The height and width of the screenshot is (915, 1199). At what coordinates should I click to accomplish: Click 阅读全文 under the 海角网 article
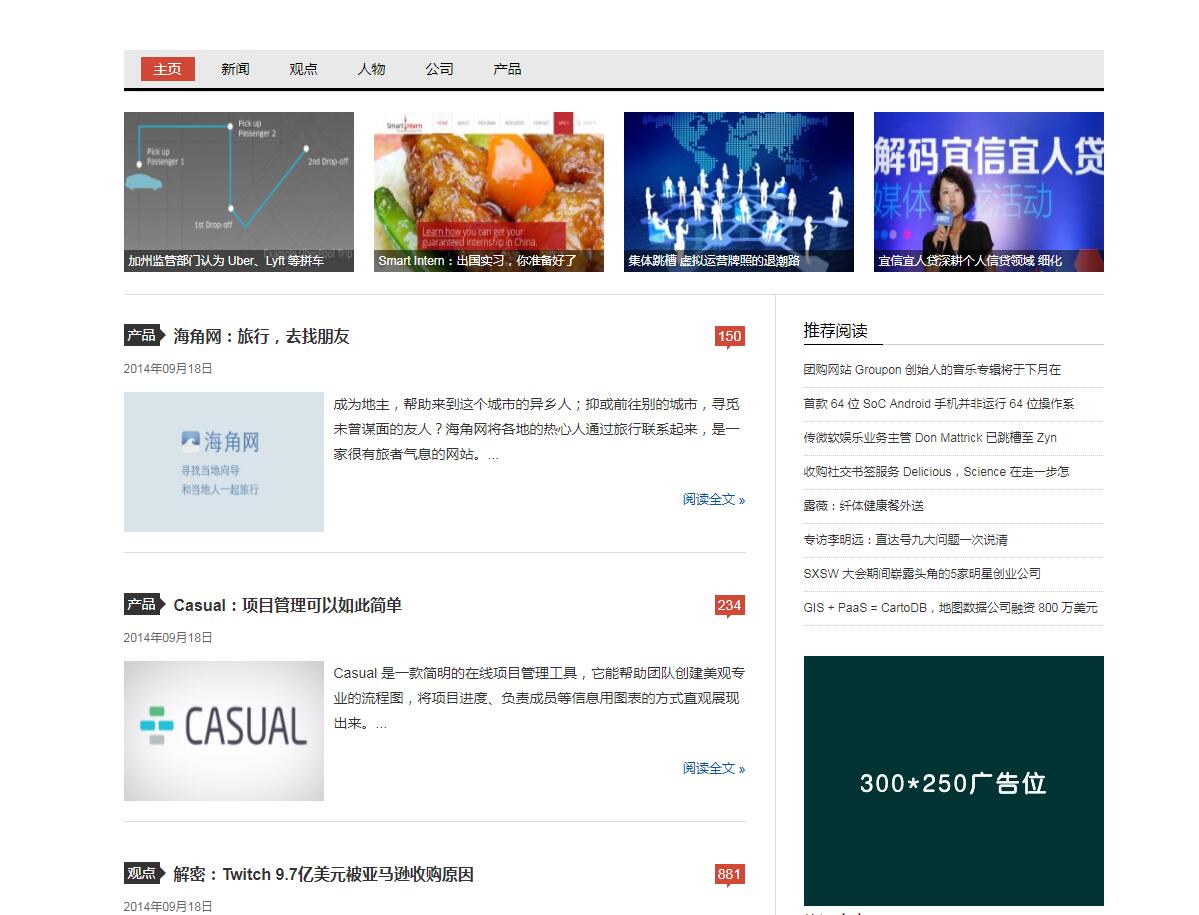point(713,499)
